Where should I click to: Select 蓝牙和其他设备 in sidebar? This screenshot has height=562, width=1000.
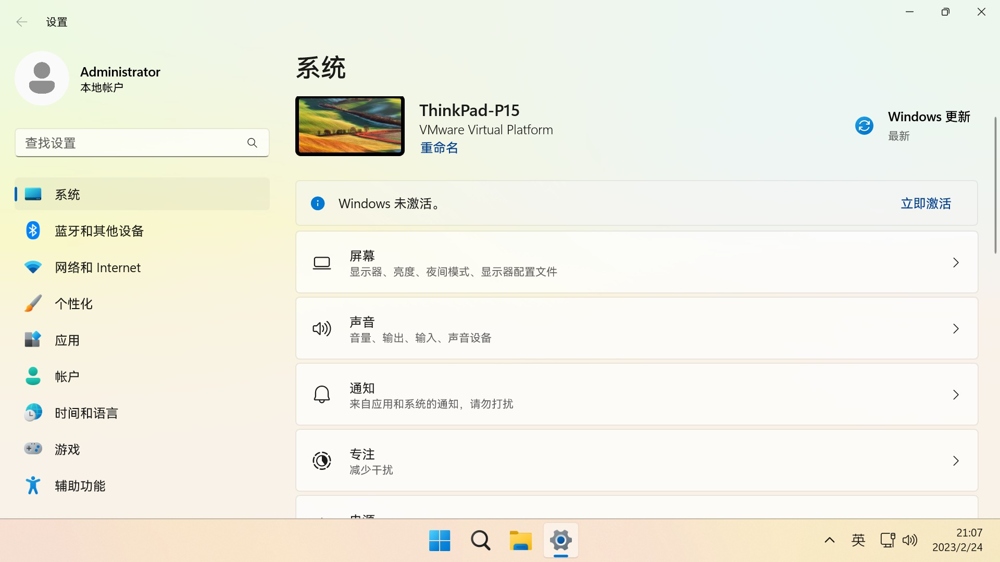click(99, 231)
